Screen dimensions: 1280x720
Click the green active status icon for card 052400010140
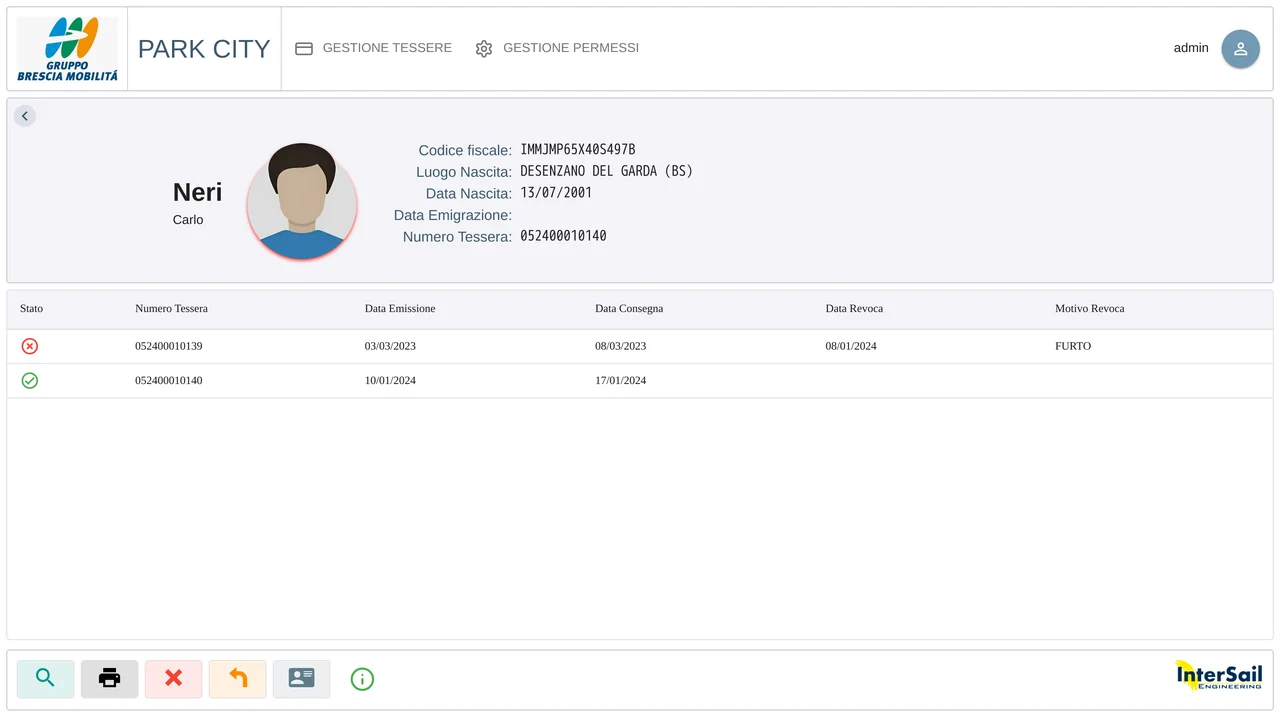pyautogui.click(x=30, y=381)
